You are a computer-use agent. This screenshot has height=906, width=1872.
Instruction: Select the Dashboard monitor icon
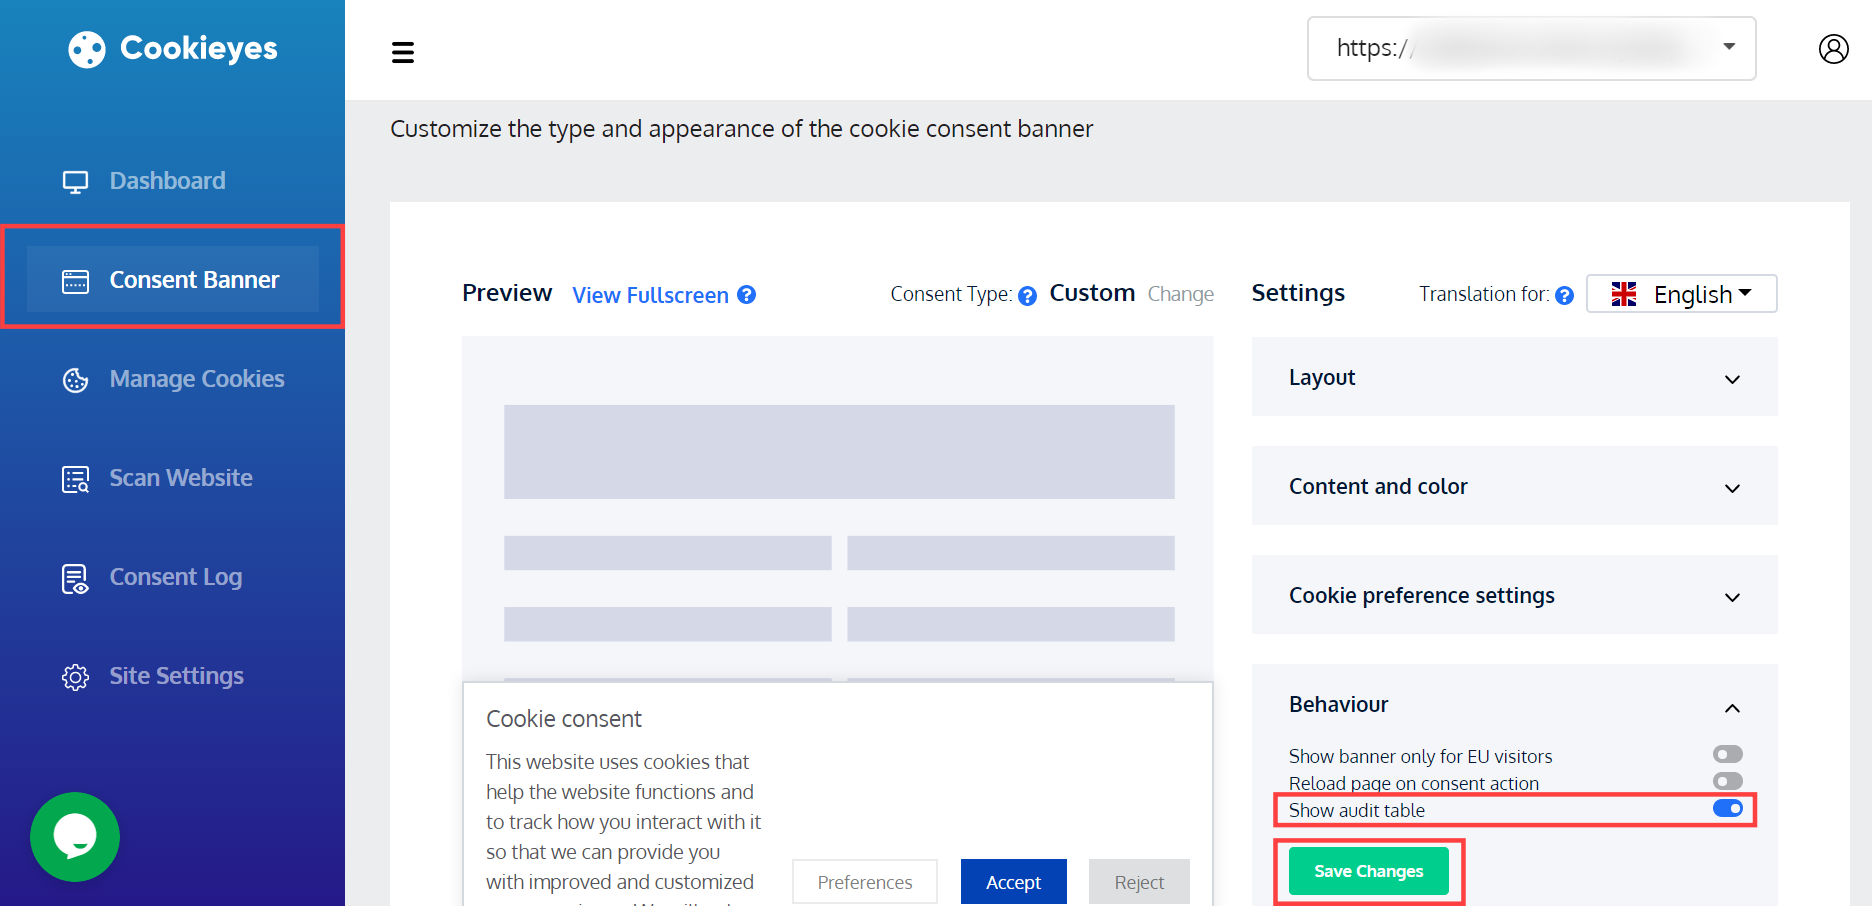click(75, 180)
